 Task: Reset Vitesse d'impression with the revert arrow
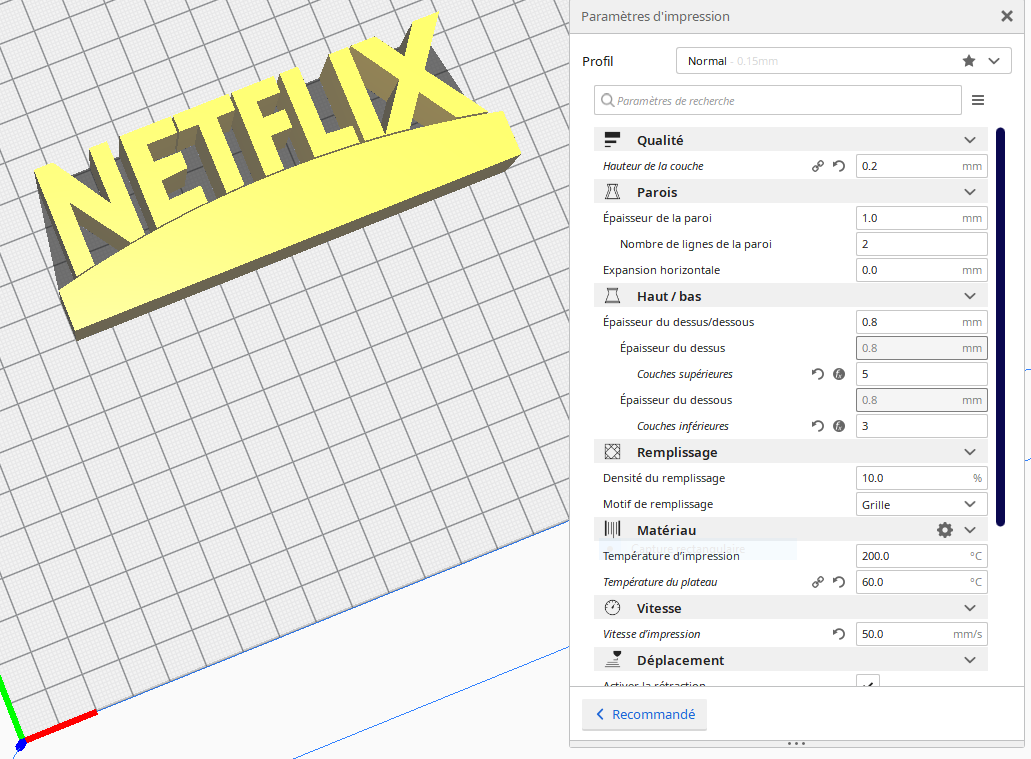point(839,633)
